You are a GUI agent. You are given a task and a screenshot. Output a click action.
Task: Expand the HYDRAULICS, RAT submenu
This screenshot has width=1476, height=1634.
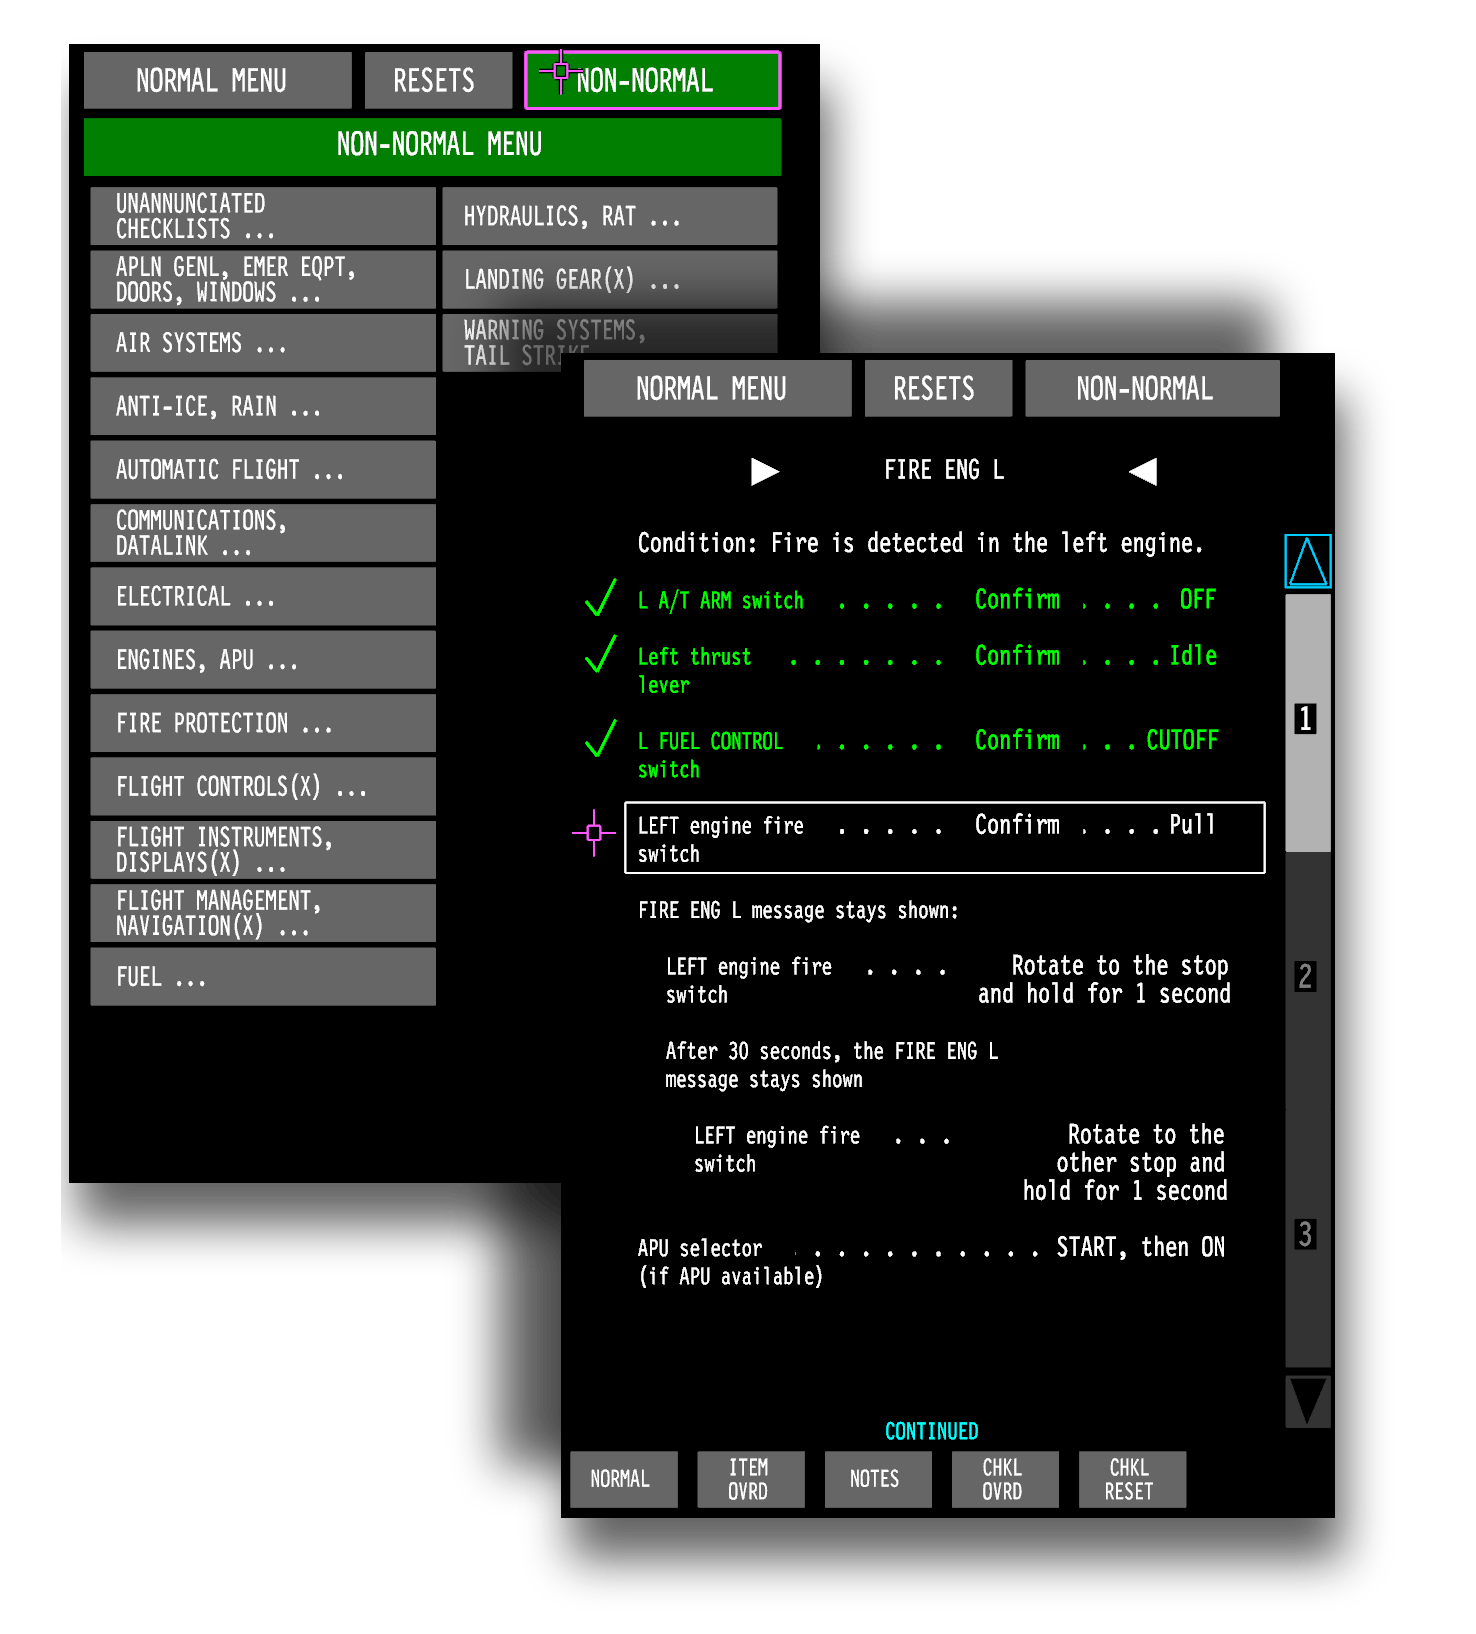point(609,216)
